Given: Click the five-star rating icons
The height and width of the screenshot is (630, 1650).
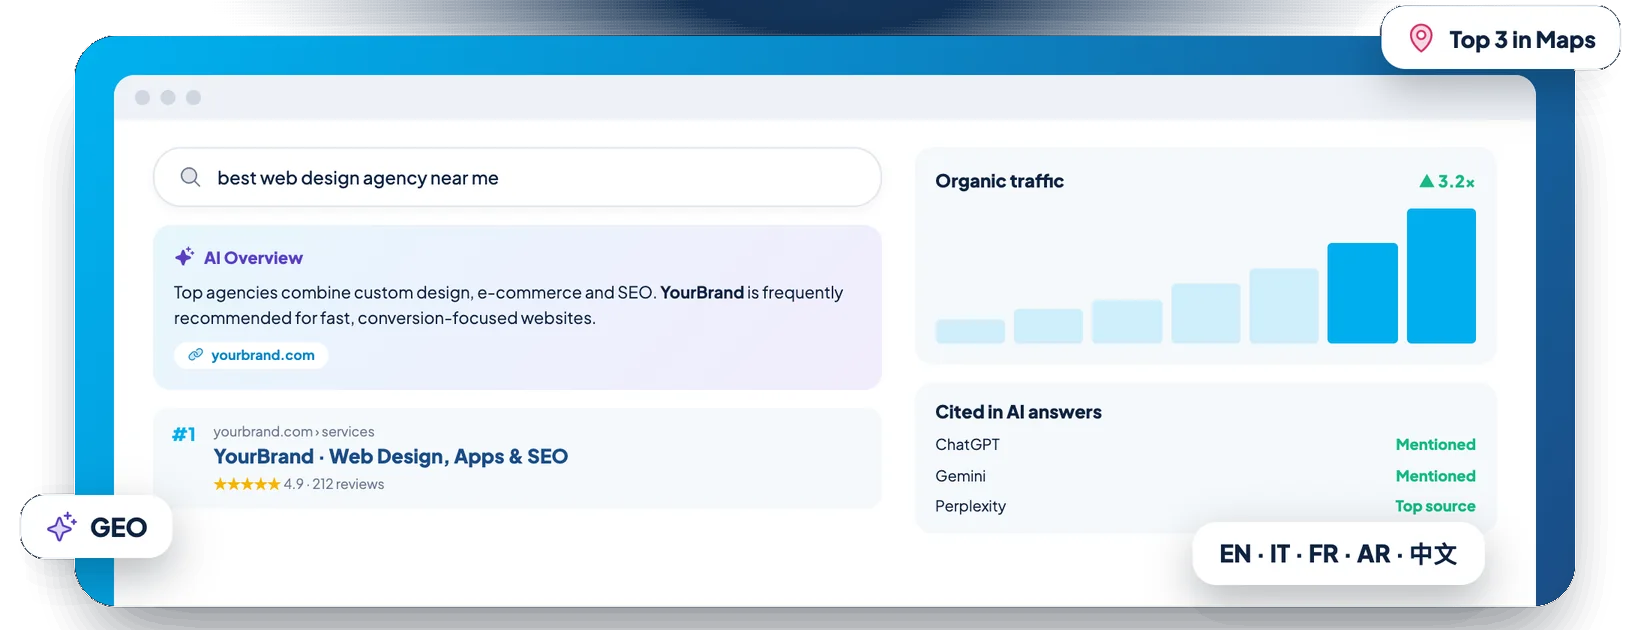Looking at the screenshot, I should pyautogui.click(x=247, y=484).
